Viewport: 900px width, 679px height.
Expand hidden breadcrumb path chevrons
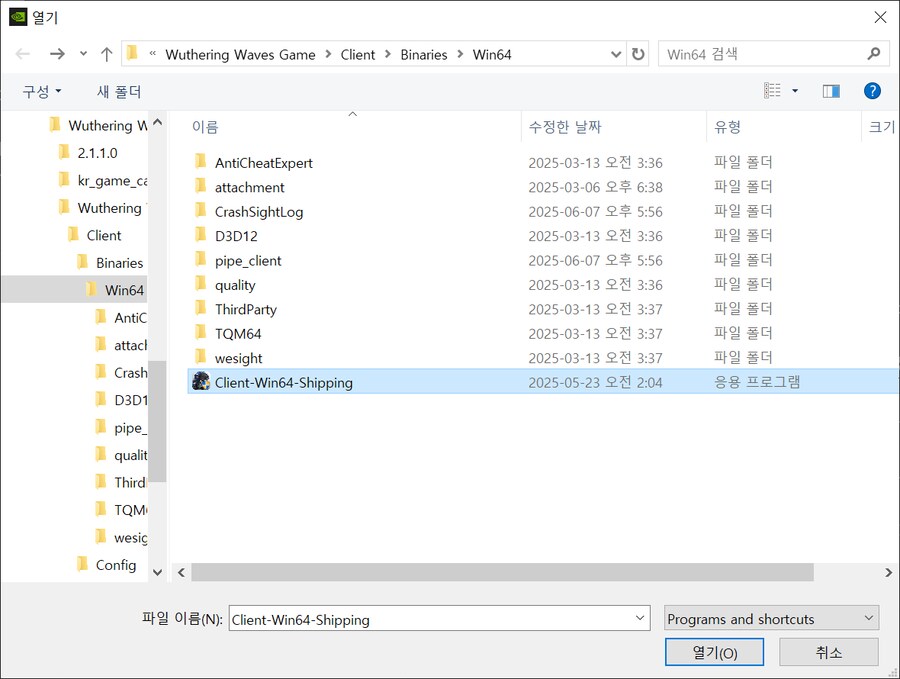click(x=153, y=54)
